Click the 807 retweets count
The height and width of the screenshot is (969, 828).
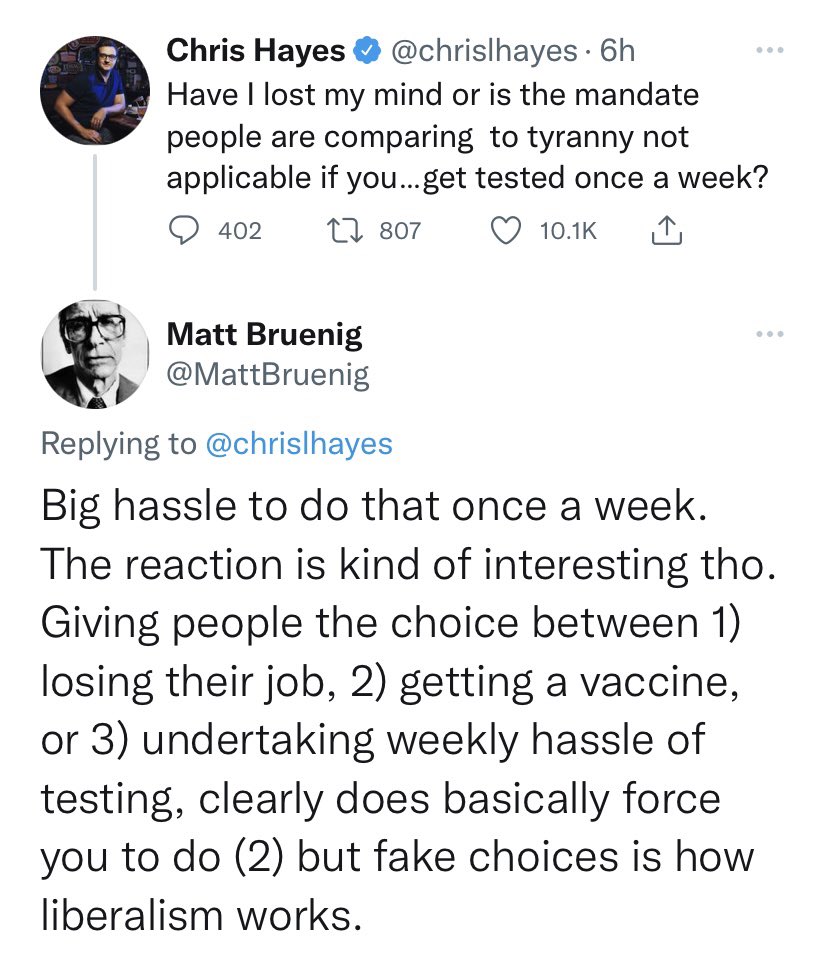point(400,231)
